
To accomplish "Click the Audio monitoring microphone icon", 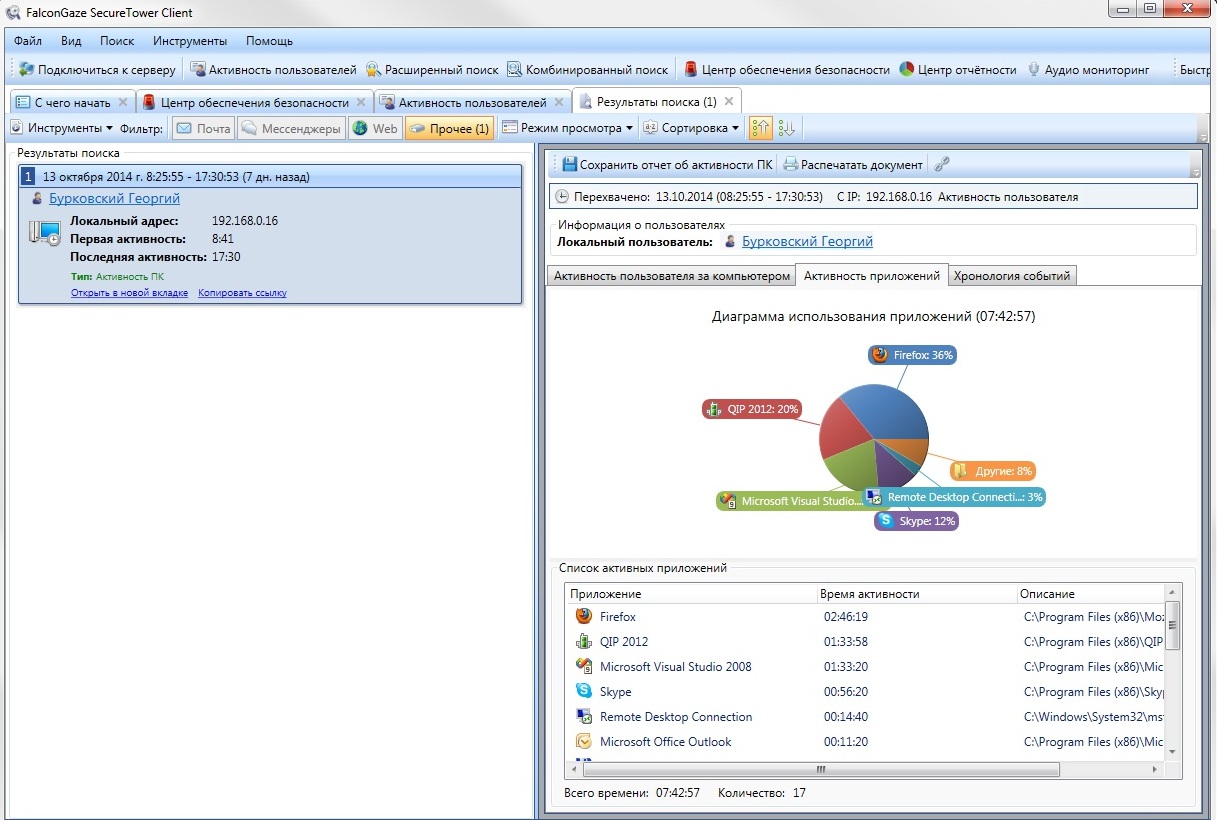I will click(x=1033, y=70).
